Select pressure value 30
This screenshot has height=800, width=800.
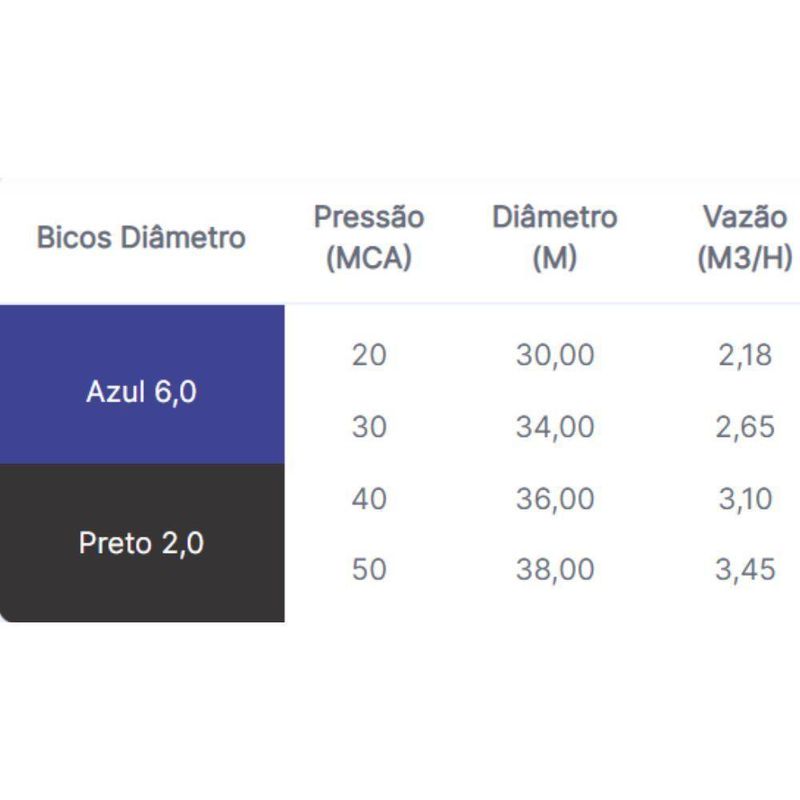coord(369,427)
